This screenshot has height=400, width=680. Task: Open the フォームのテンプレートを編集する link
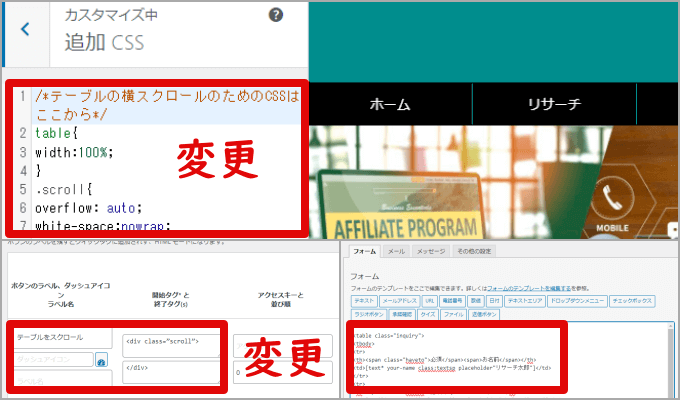(529, 288)
